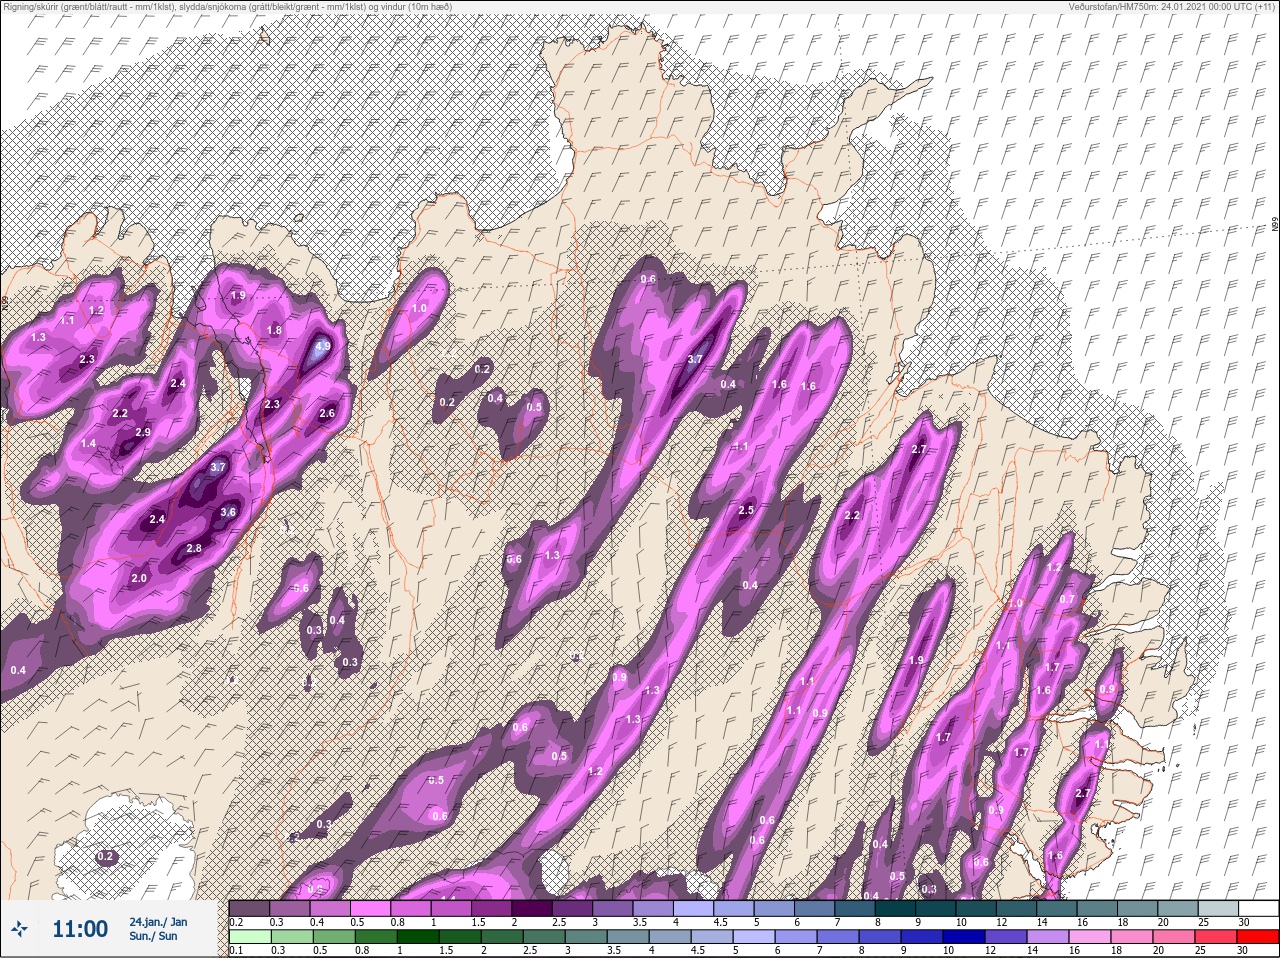
Task: Click the Veðurstofan star logo icon
Action: pos(20,929)
